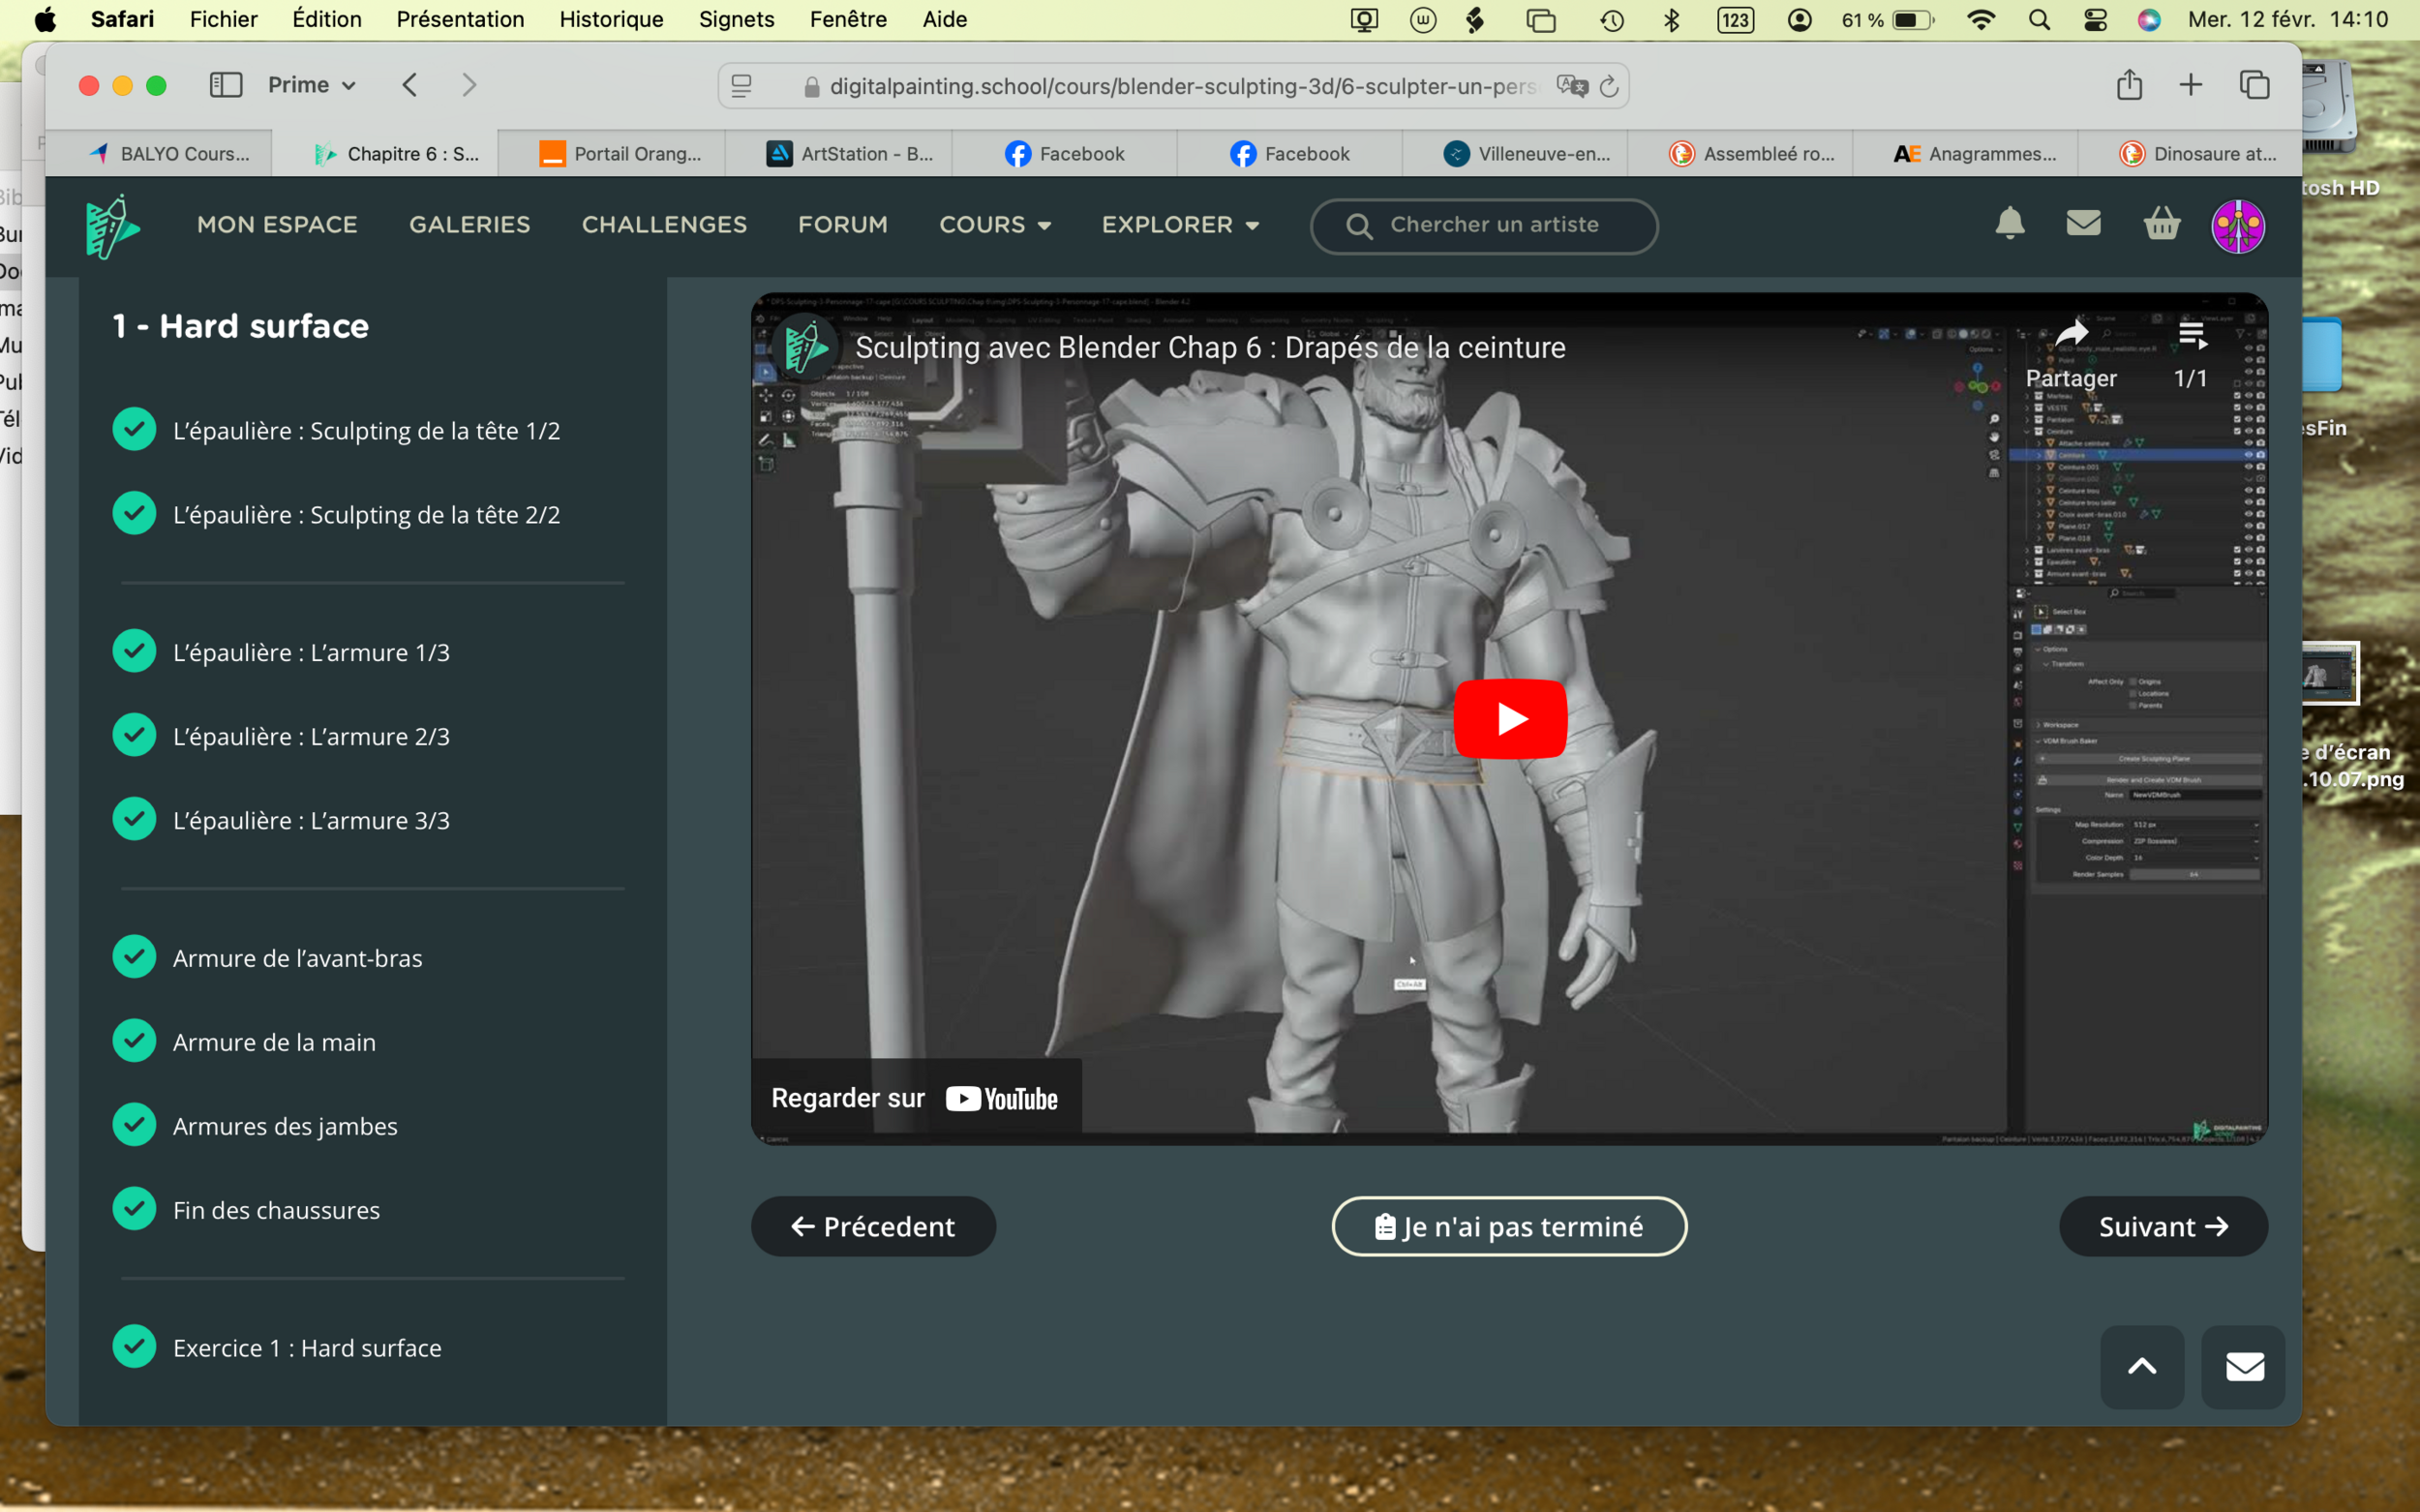Image resolution: width=2420 pixels, height=1512 pixels.
Task: Open the video playlist icon
Action: point(2191,336)
